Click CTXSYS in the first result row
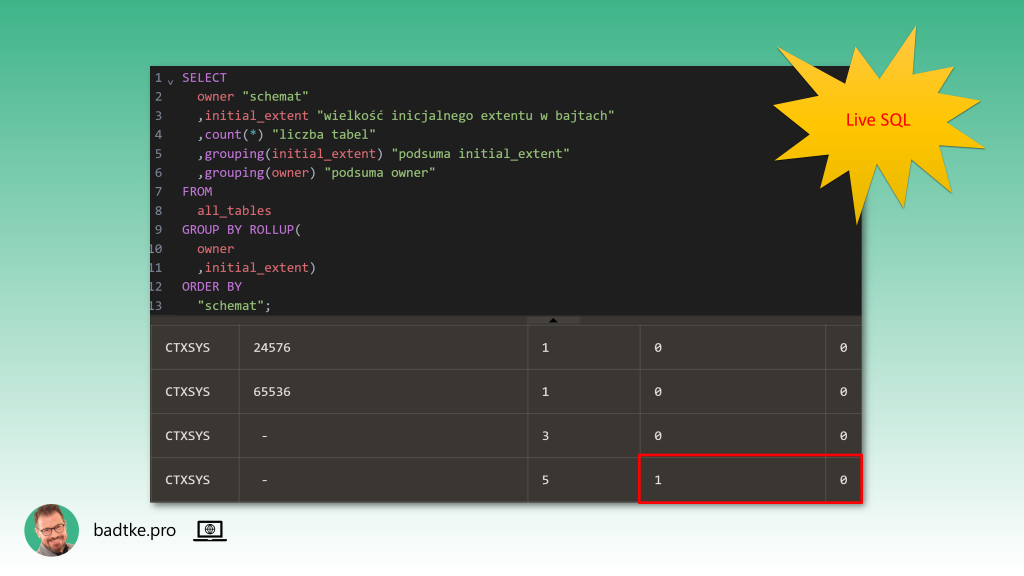This screenshot has width=1024, height=576. pos(188,348)
